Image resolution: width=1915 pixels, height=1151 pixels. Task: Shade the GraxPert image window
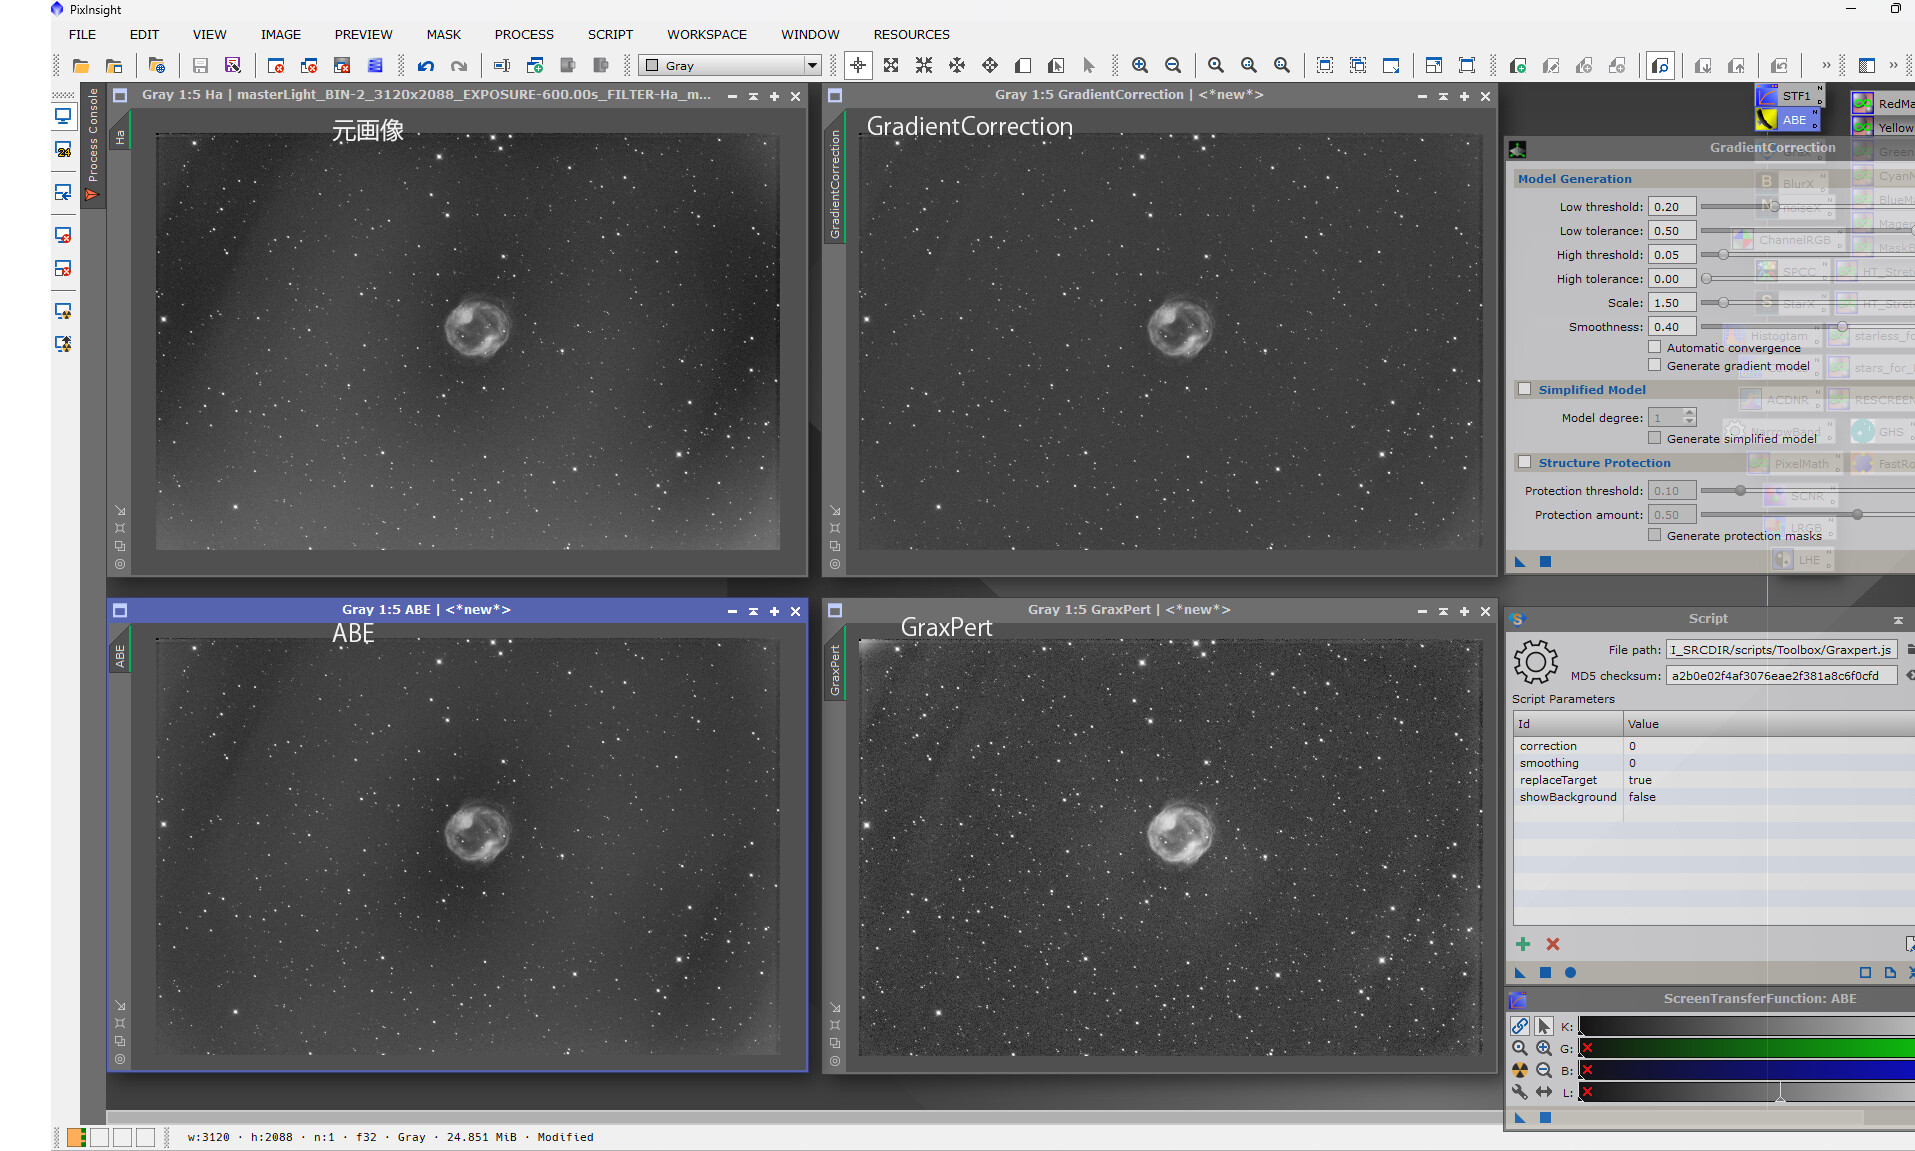click(x=1443, y=611)
